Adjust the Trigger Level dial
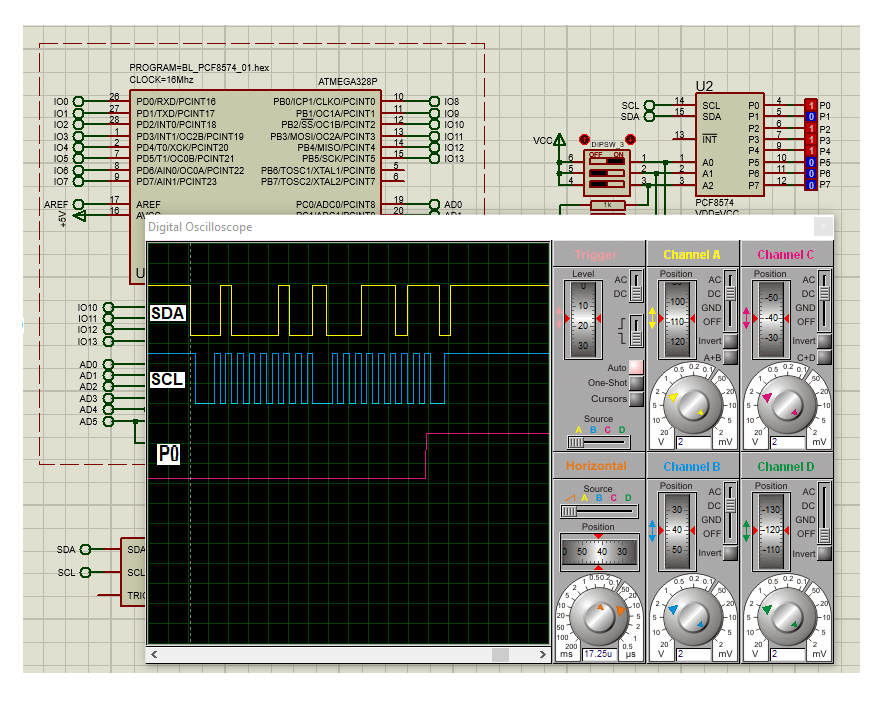880x726 pixels. point(583,318)
